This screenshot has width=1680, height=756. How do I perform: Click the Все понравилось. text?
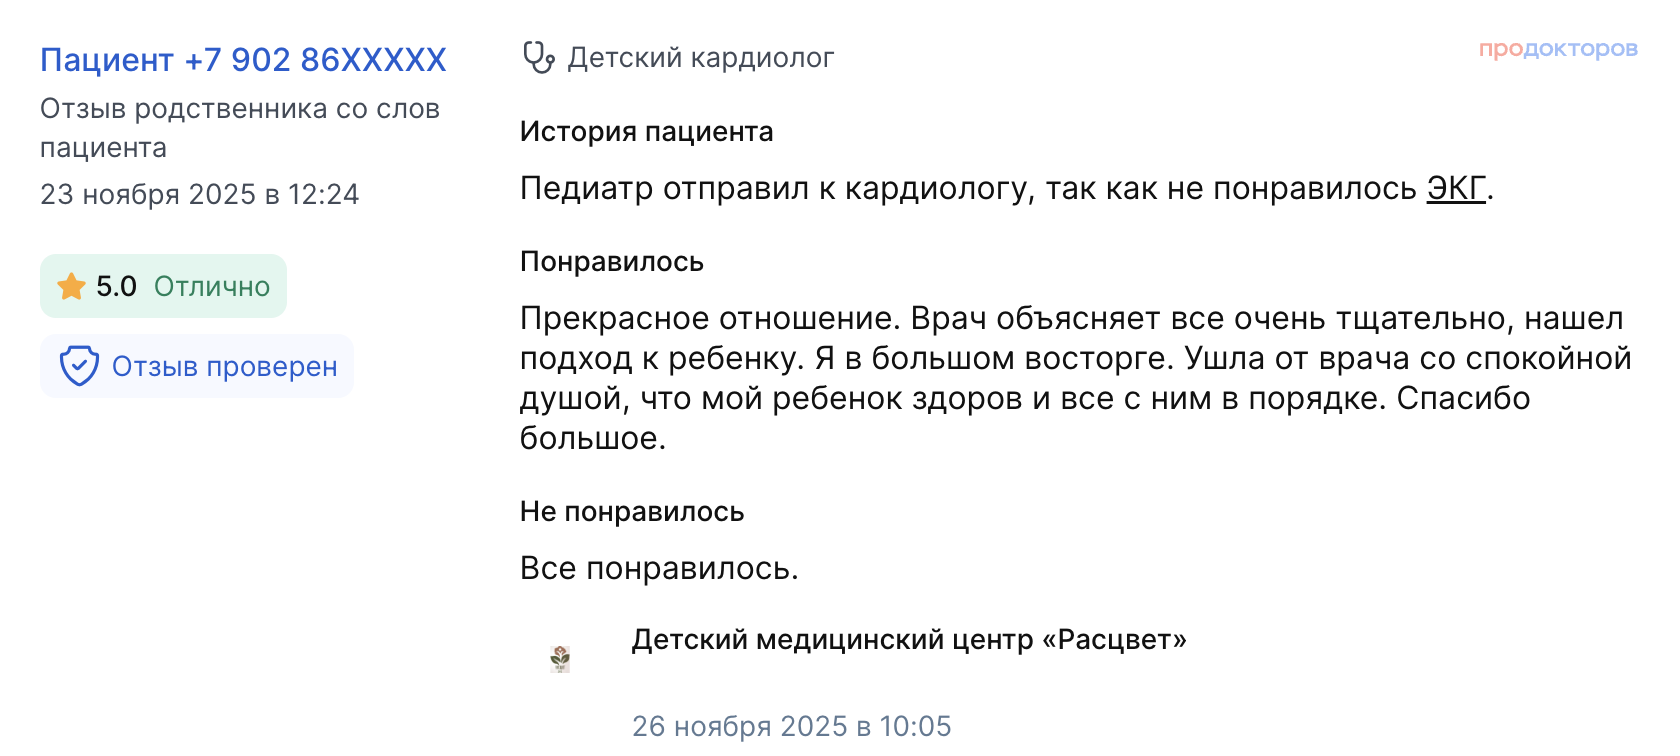coord(659,568)
